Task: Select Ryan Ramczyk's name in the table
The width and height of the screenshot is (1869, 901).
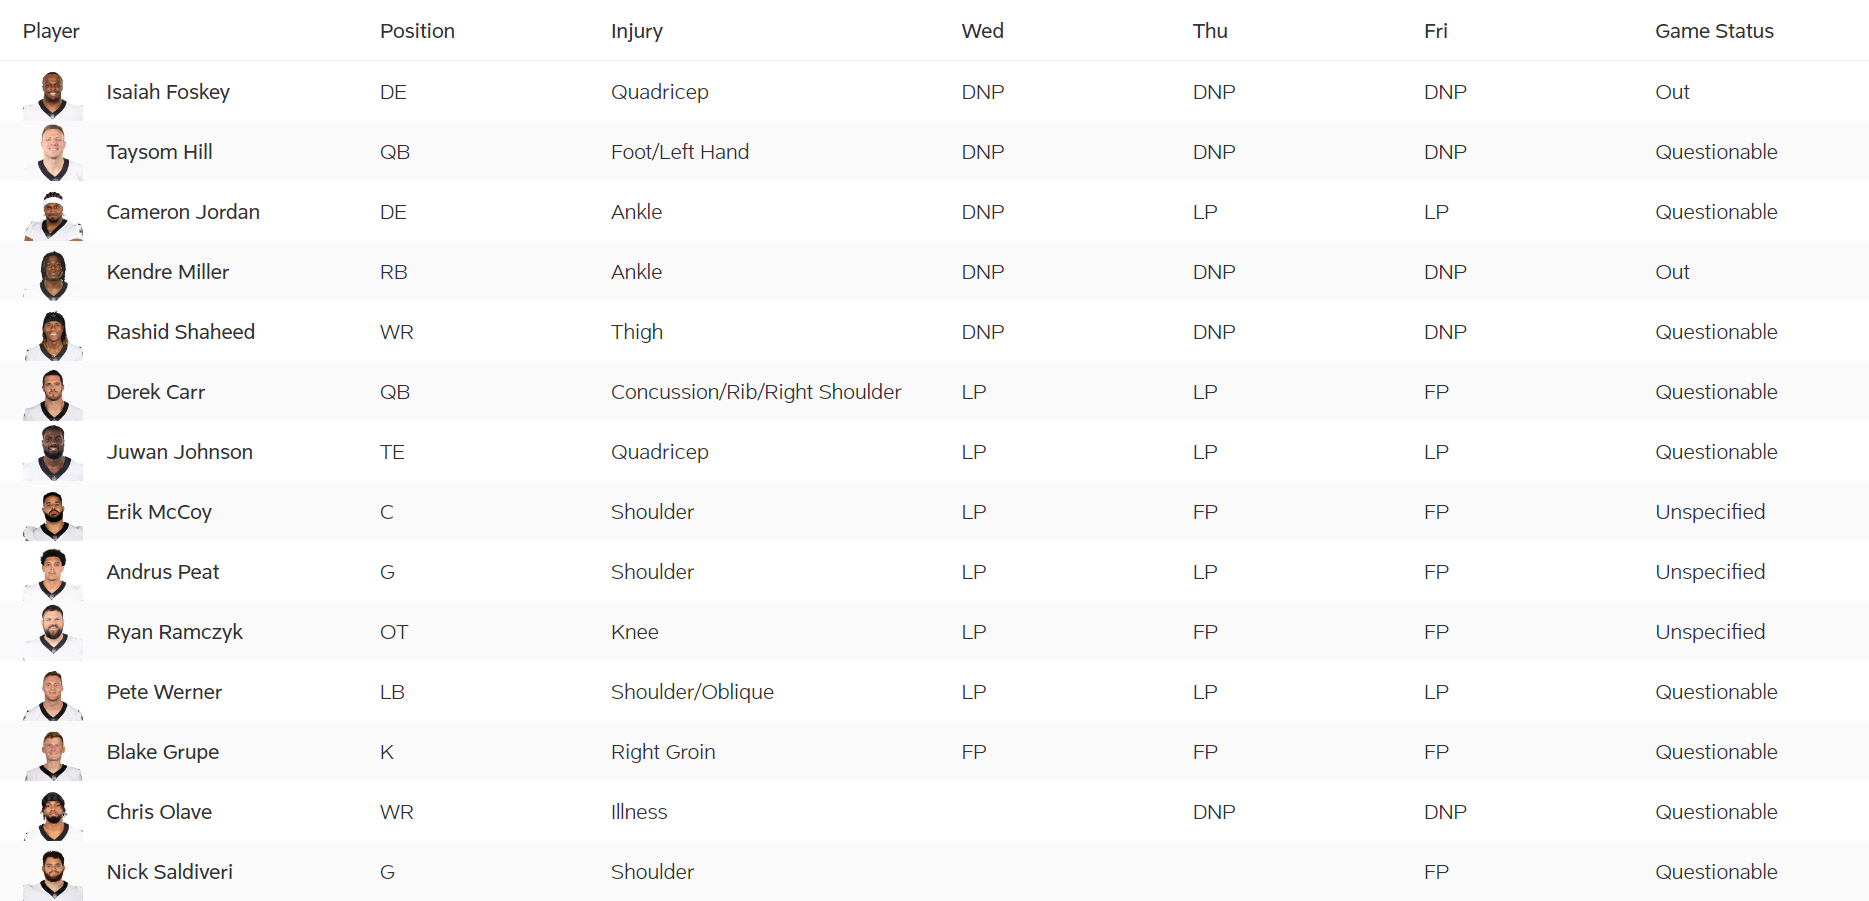Action: (x=175, y=632)
